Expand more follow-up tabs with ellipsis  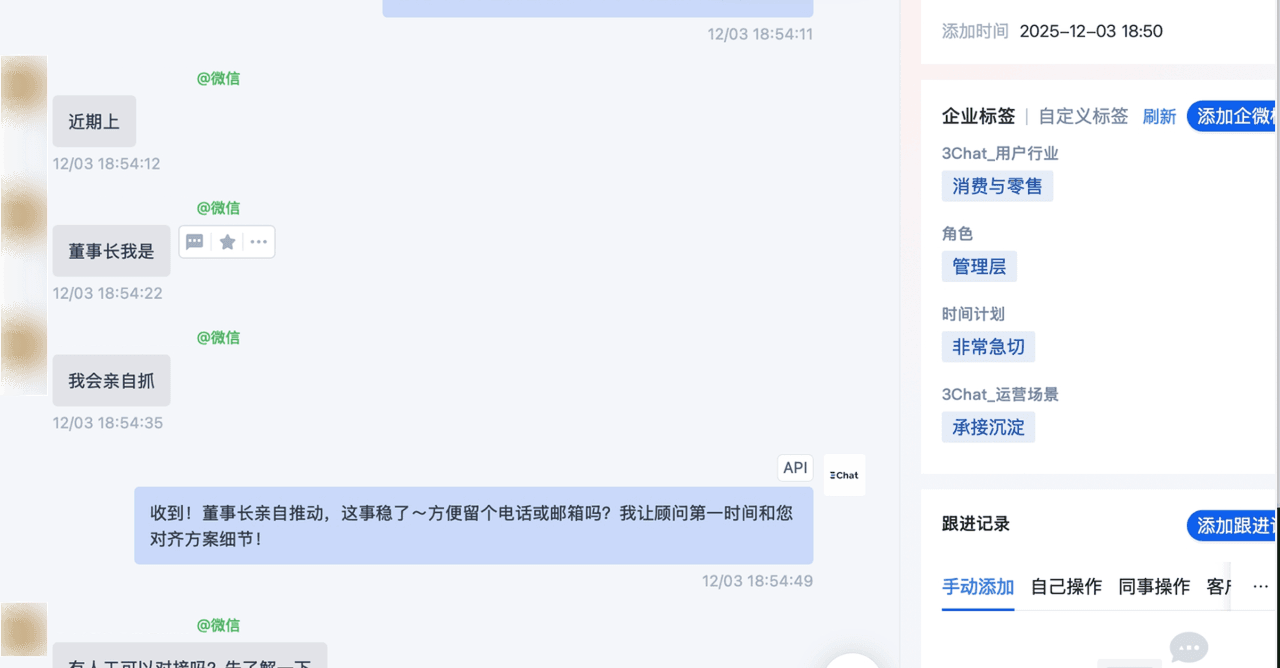1260,587
